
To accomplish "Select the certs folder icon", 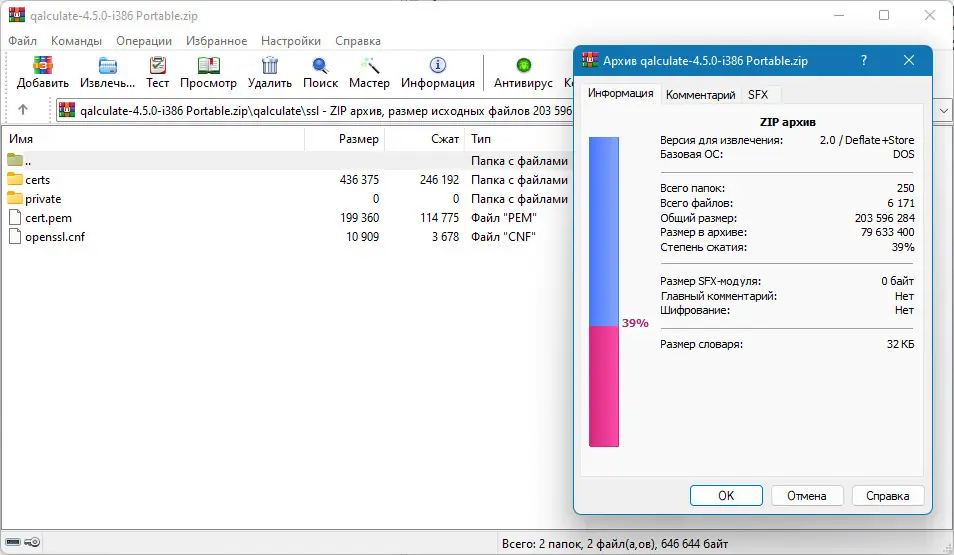I will click(15, 179).
